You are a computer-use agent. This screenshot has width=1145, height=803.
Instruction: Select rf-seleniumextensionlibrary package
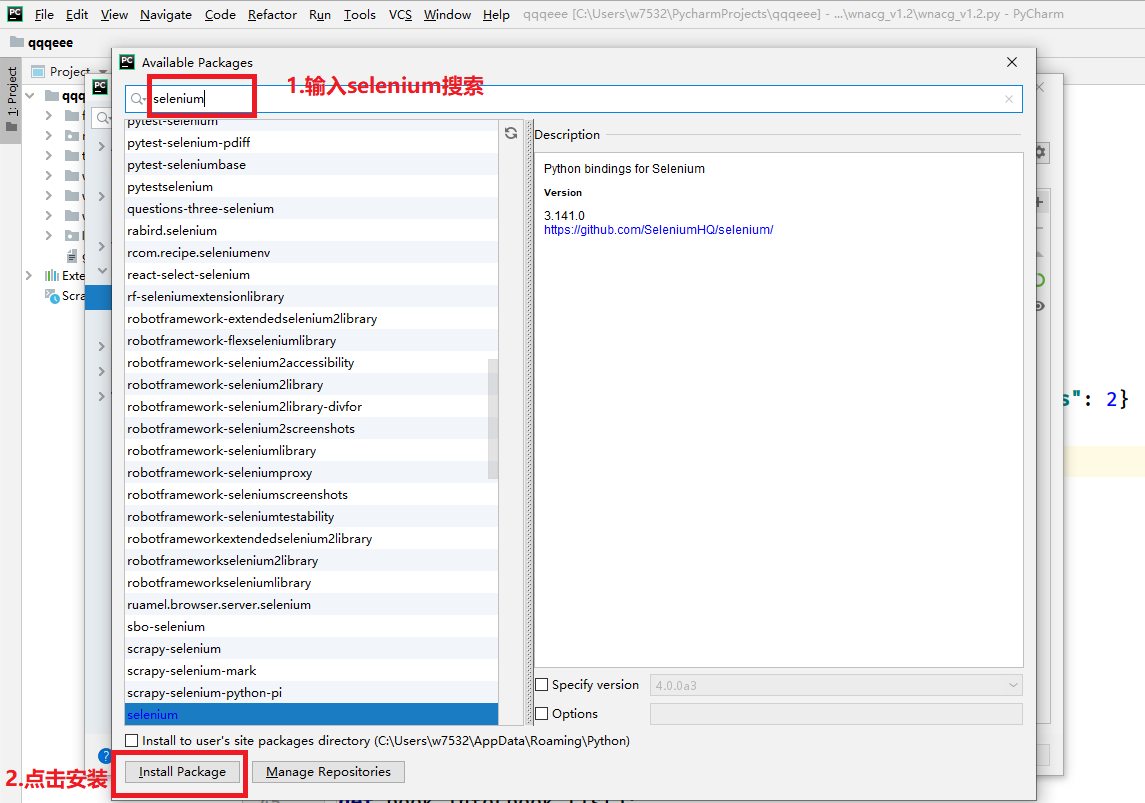coord(311,296)
